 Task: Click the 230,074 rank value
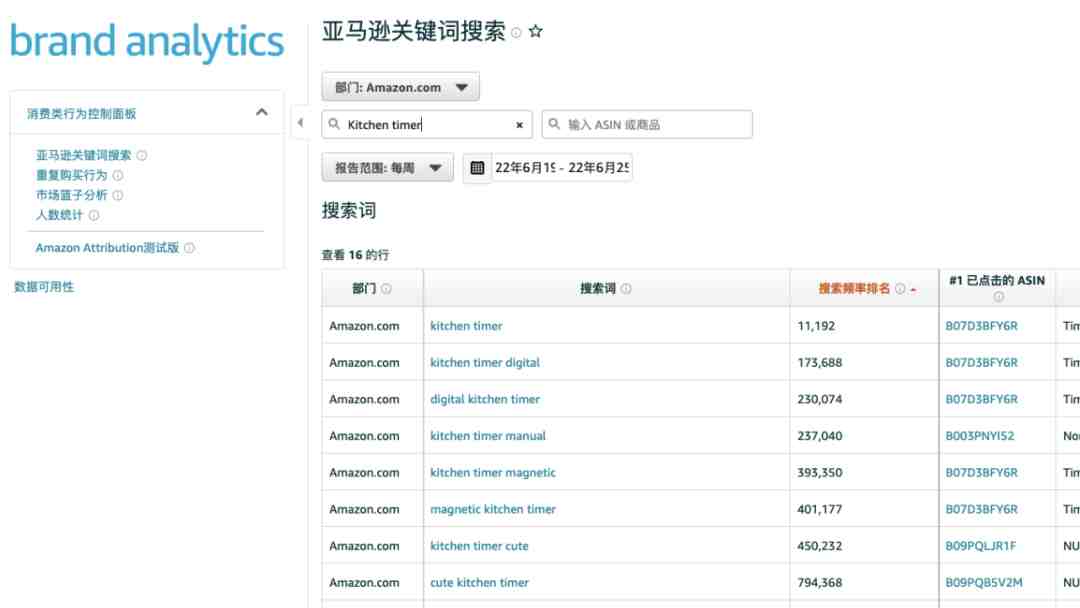tap(820, 399)
